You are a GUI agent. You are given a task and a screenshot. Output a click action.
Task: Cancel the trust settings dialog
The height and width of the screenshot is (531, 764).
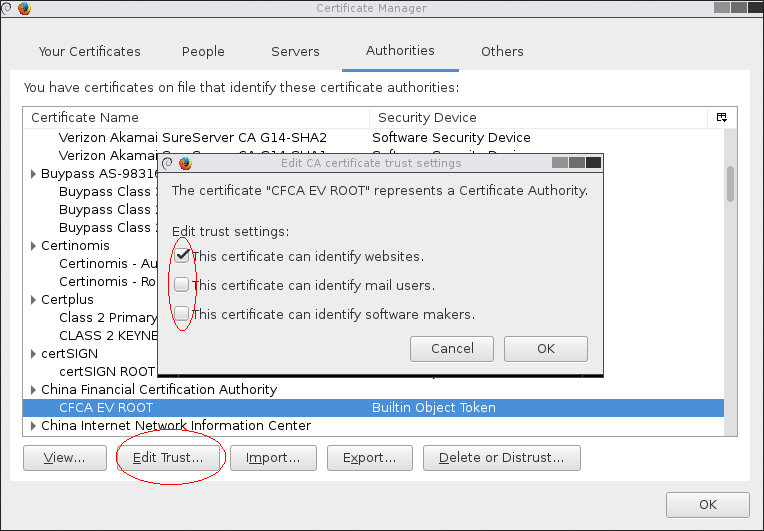[x=452, y=349]
